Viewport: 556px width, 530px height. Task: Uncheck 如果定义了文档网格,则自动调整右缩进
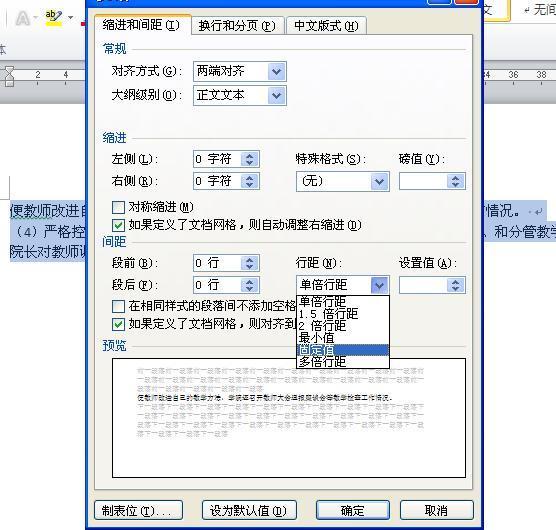point(118,225)
